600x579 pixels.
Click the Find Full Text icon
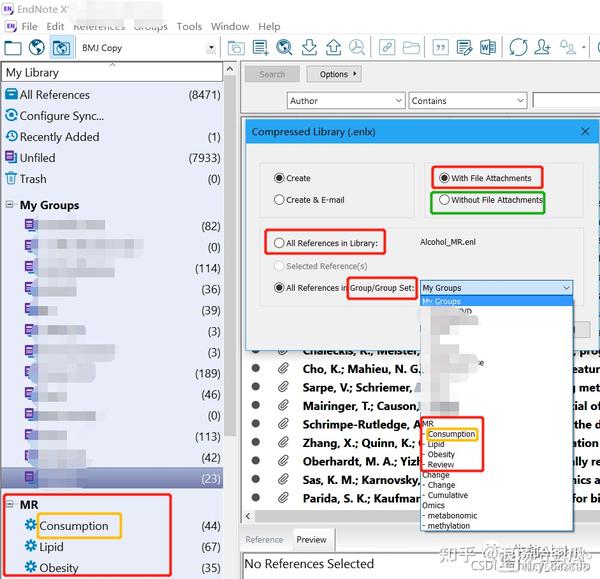point(357,48)
